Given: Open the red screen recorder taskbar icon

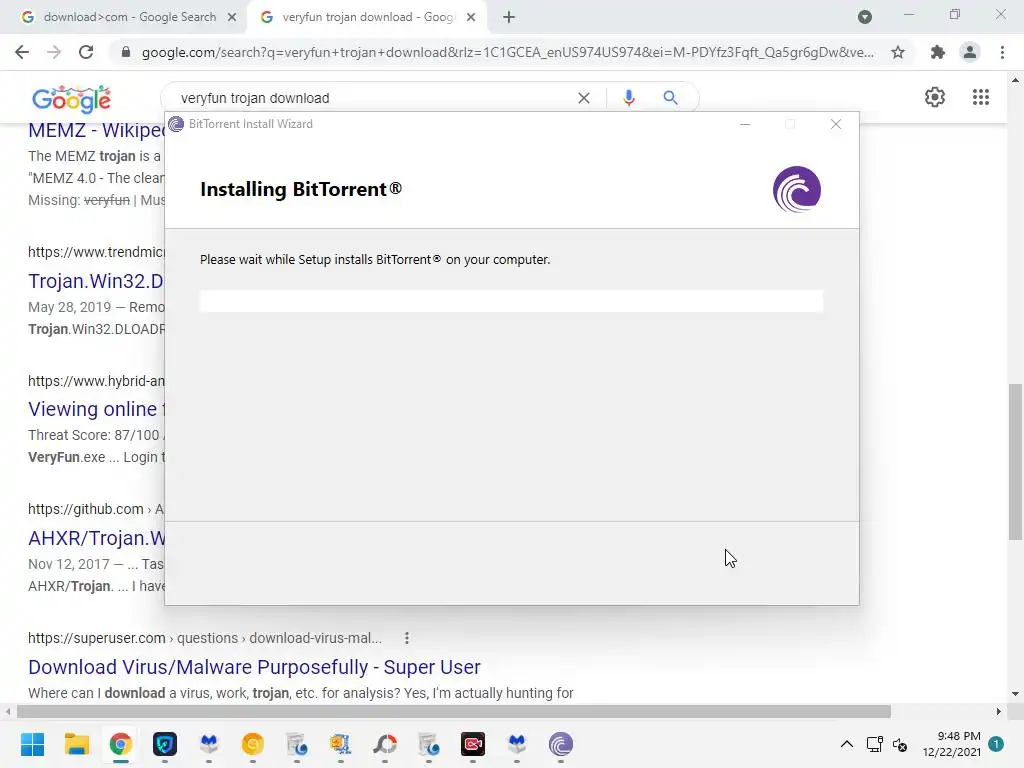Looking at the screenshot, I should point(473,744).
